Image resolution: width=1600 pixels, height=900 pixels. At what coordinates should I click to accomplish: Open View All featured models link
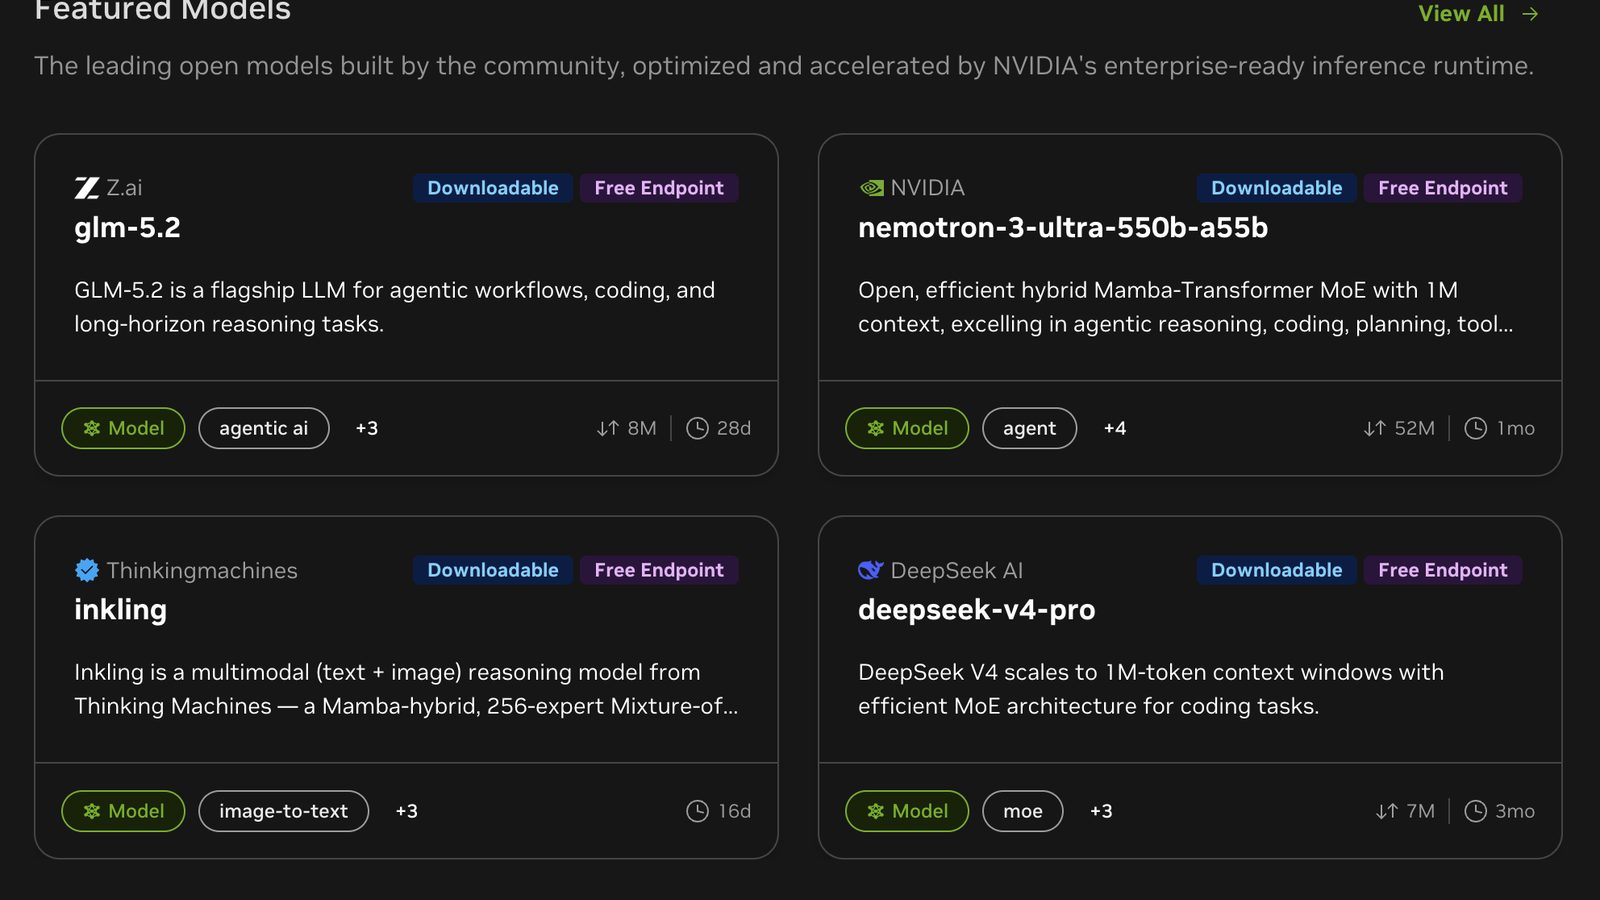pos(1478,14)
